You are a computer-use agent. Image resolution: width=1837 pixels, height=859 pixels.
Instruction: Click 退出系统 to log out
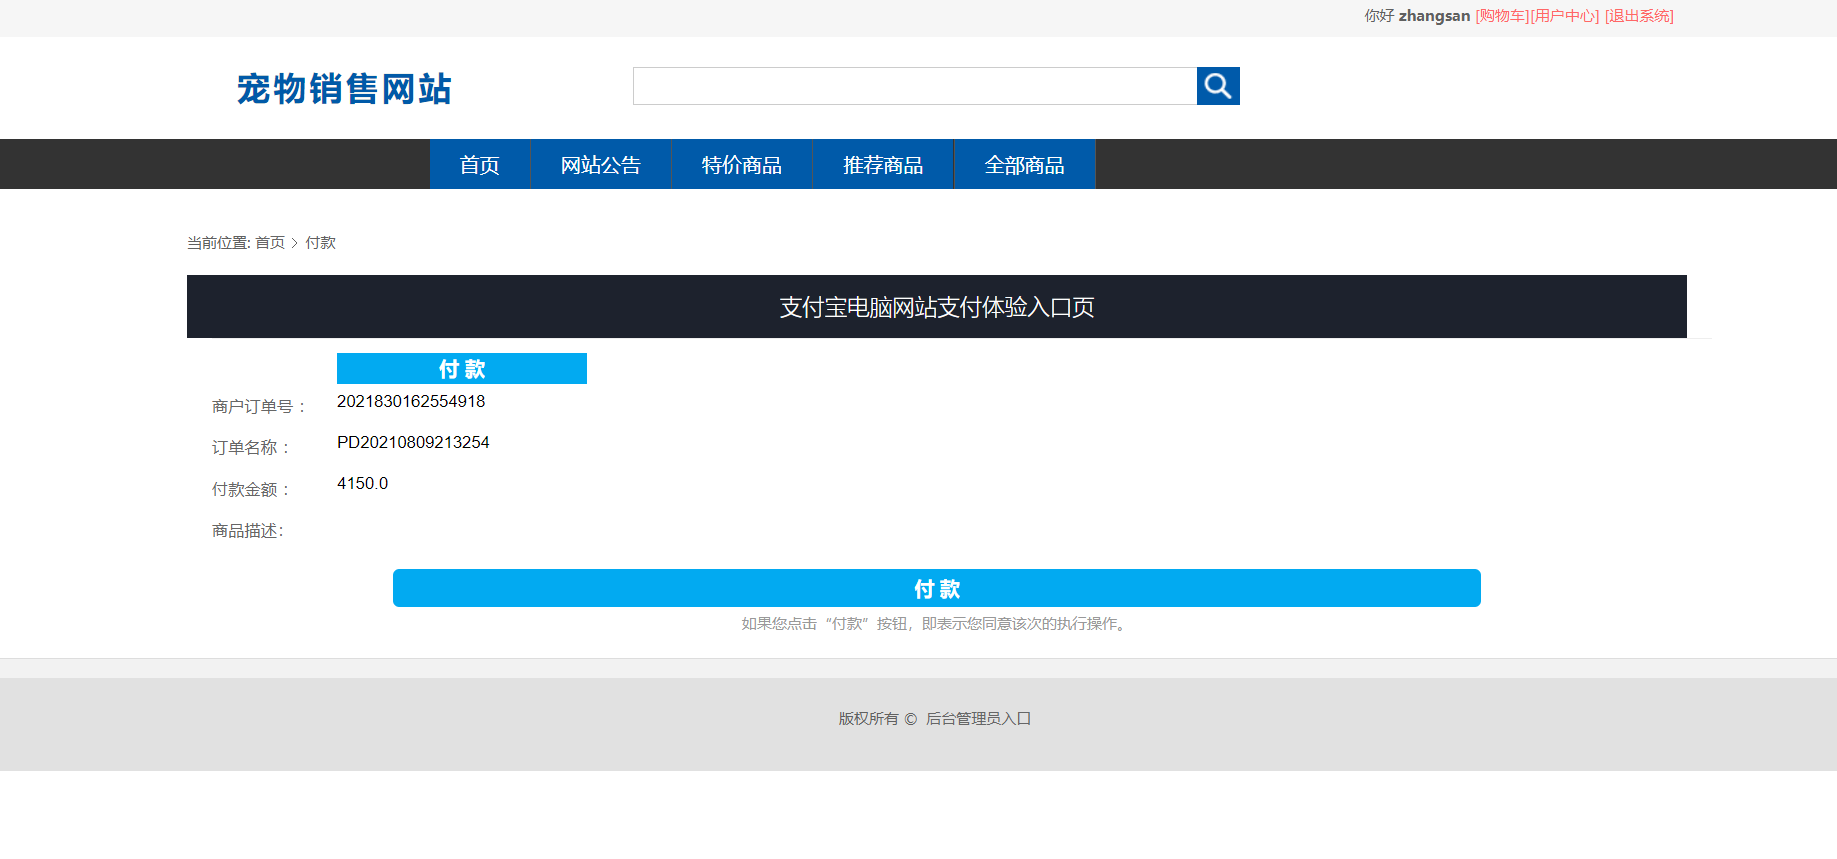coord(1639,16)
